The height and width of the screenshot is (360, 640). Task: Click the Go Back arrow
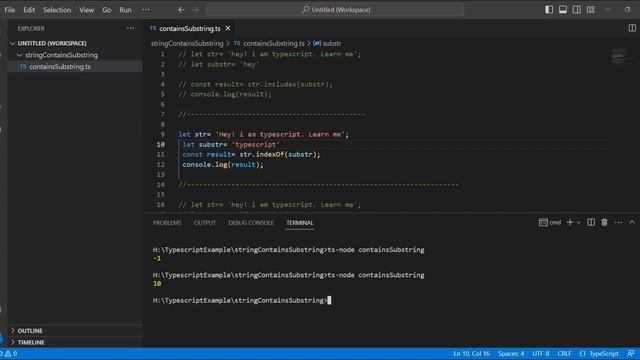[181, 10]
